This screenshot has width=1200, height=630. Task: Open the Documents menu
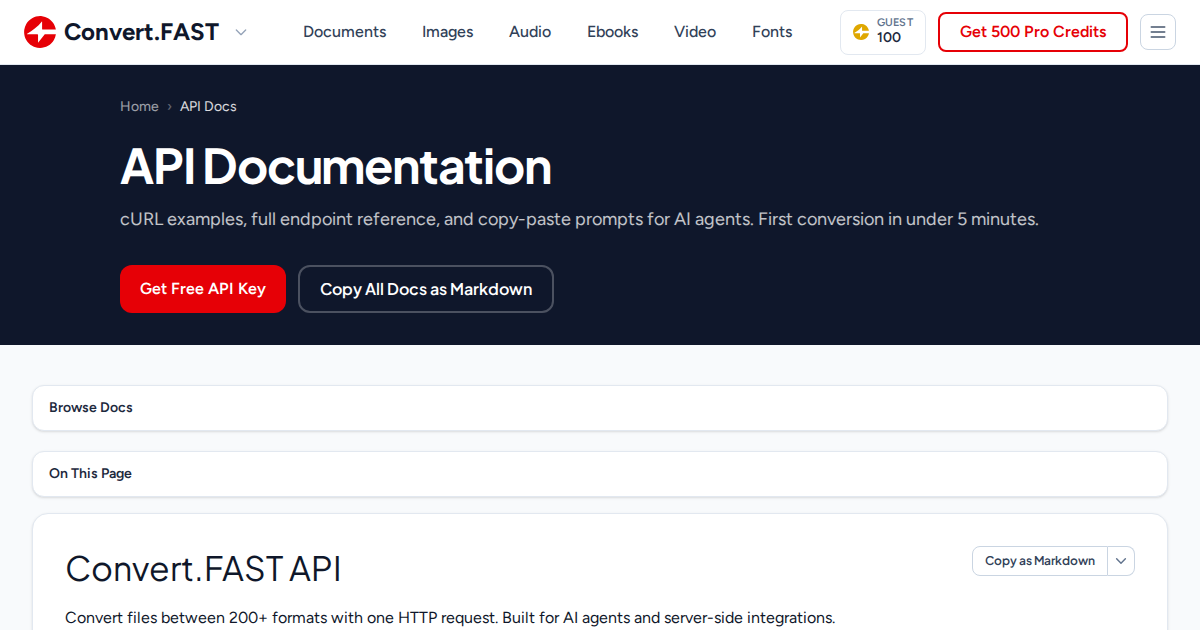tap(345, 32)
